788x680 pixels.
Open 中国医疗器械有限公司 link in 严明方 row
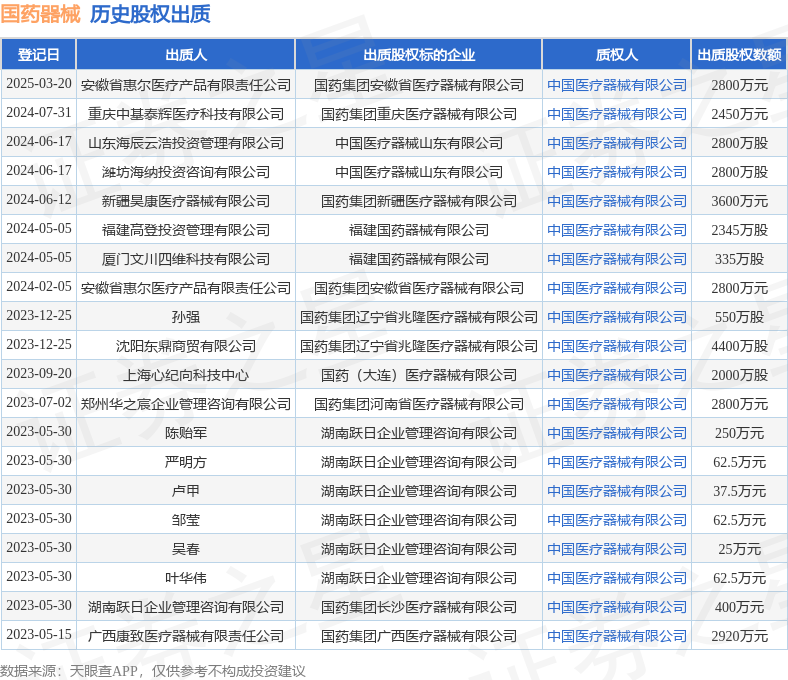[x=617, y=462]
